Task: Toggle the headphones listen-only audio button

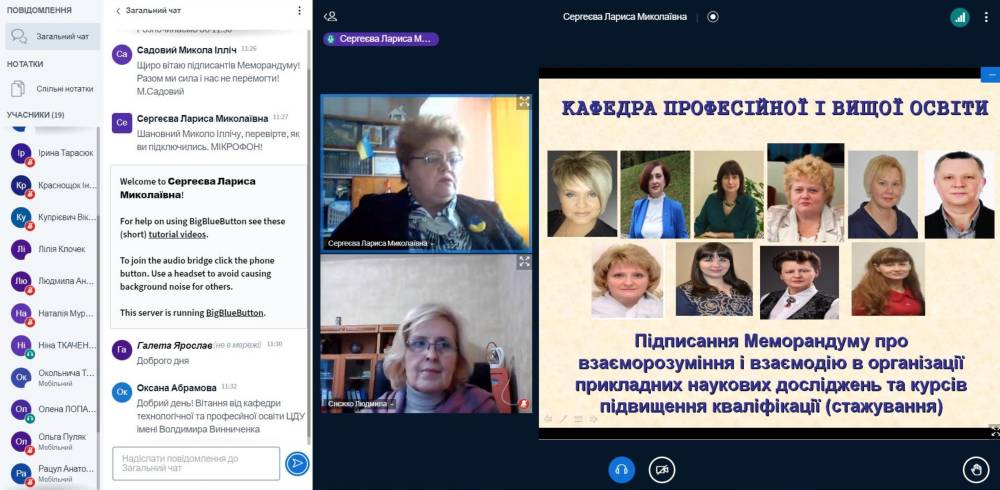Action: tap(621, 469)
